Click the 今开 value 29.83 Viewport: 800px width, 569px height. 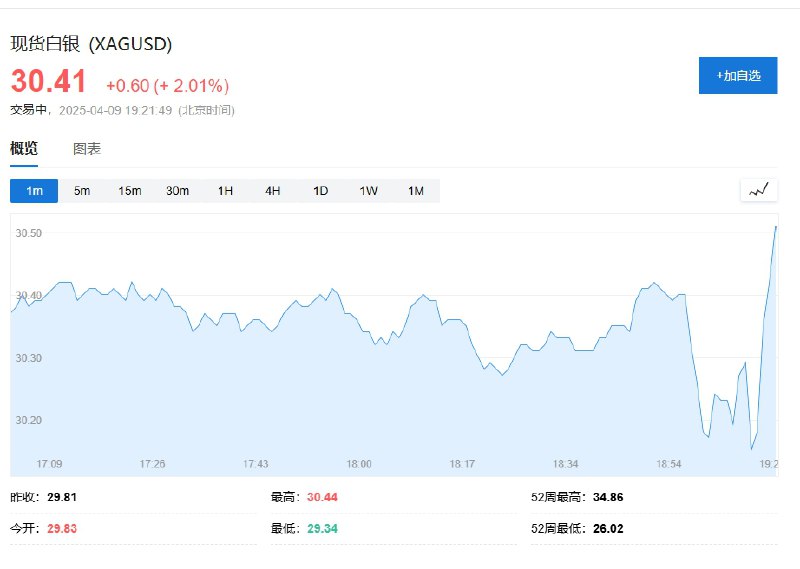pos(62,528)
